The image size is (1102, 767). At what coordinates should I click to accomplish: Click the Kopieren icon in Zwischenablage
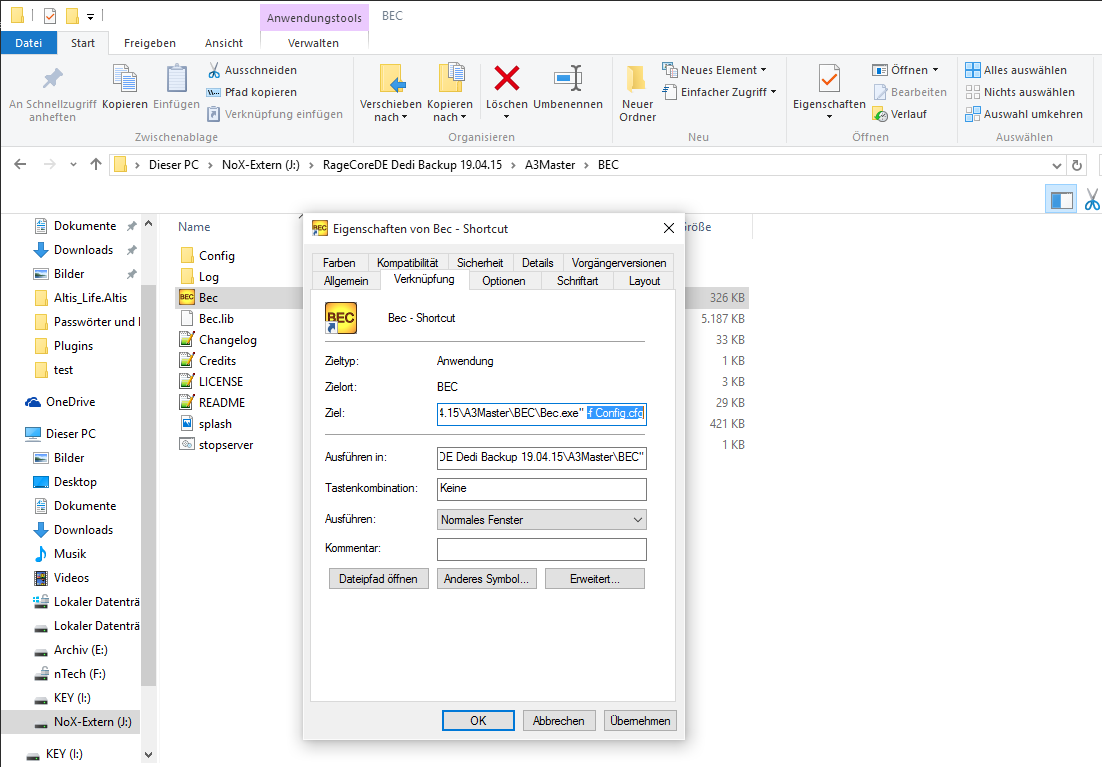click(125, 78)
